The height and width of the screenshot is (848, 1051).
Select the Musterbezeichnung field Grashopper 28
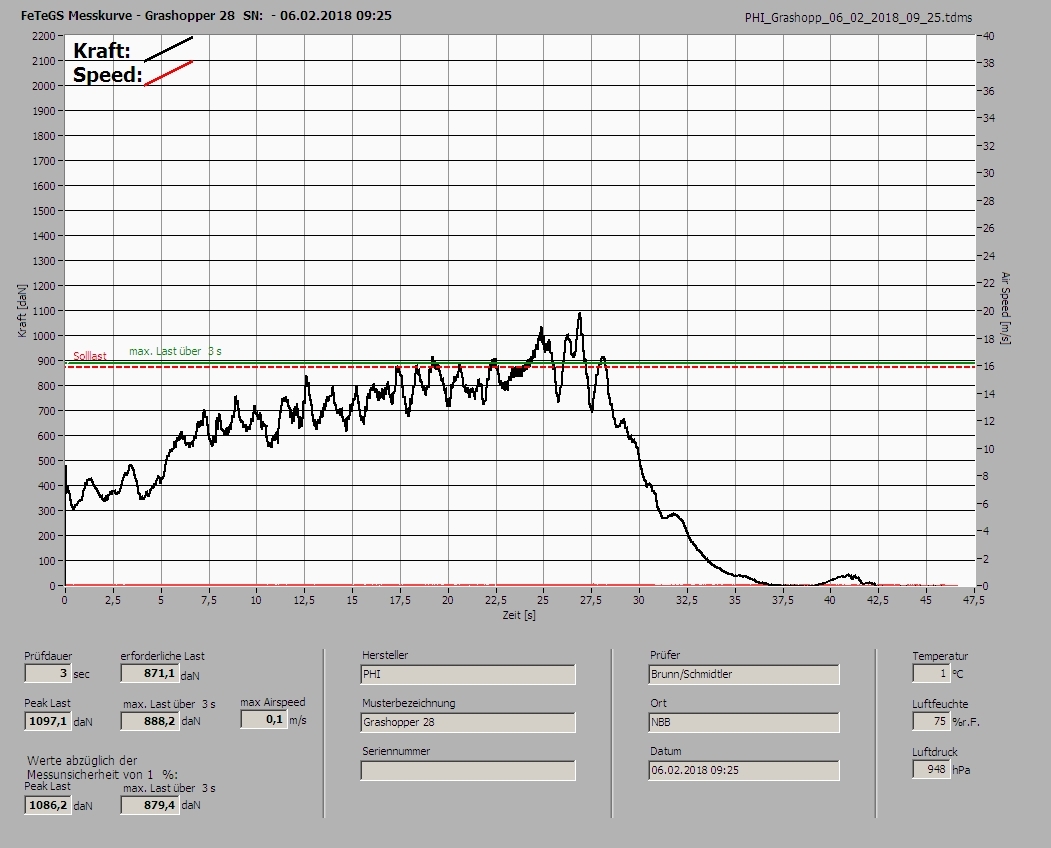point(468,723)
